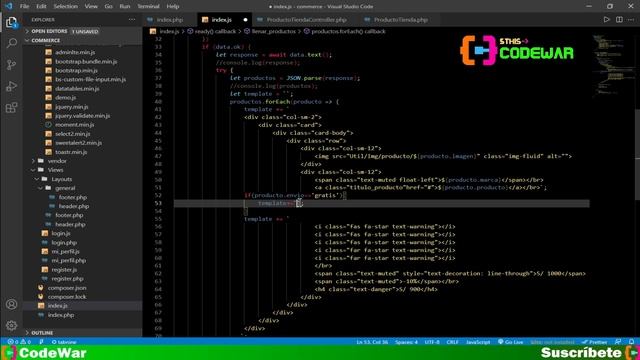Open composer.lock file

click(67, 297)
